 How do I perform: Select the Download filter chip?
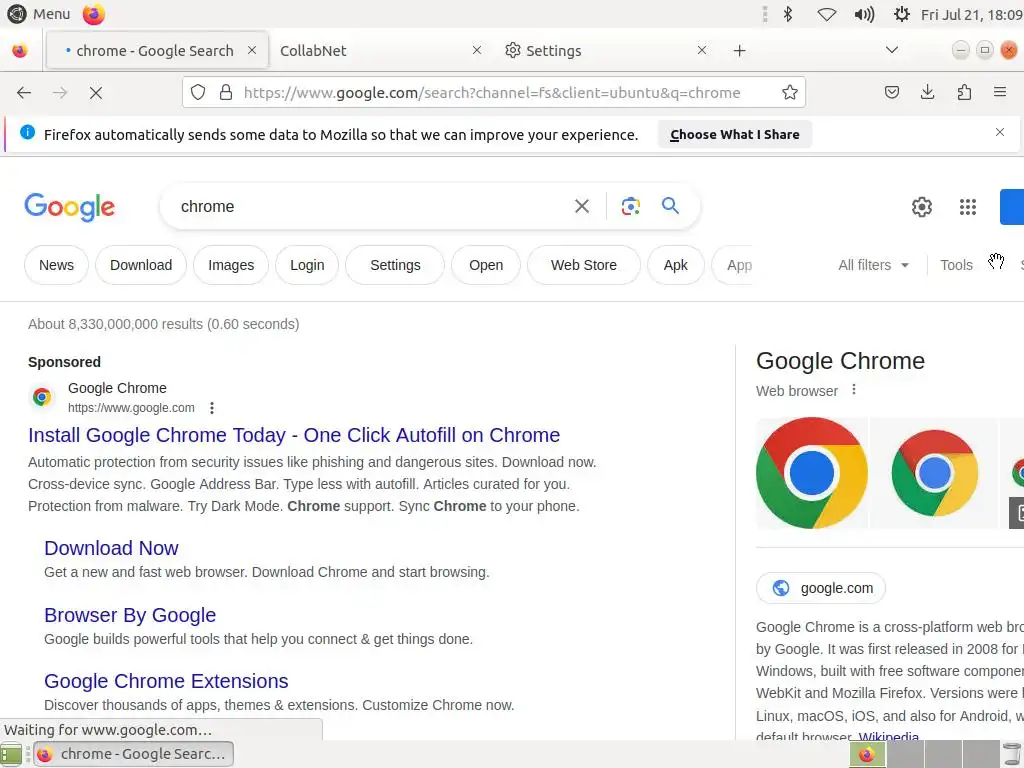(x=141, y=265)
